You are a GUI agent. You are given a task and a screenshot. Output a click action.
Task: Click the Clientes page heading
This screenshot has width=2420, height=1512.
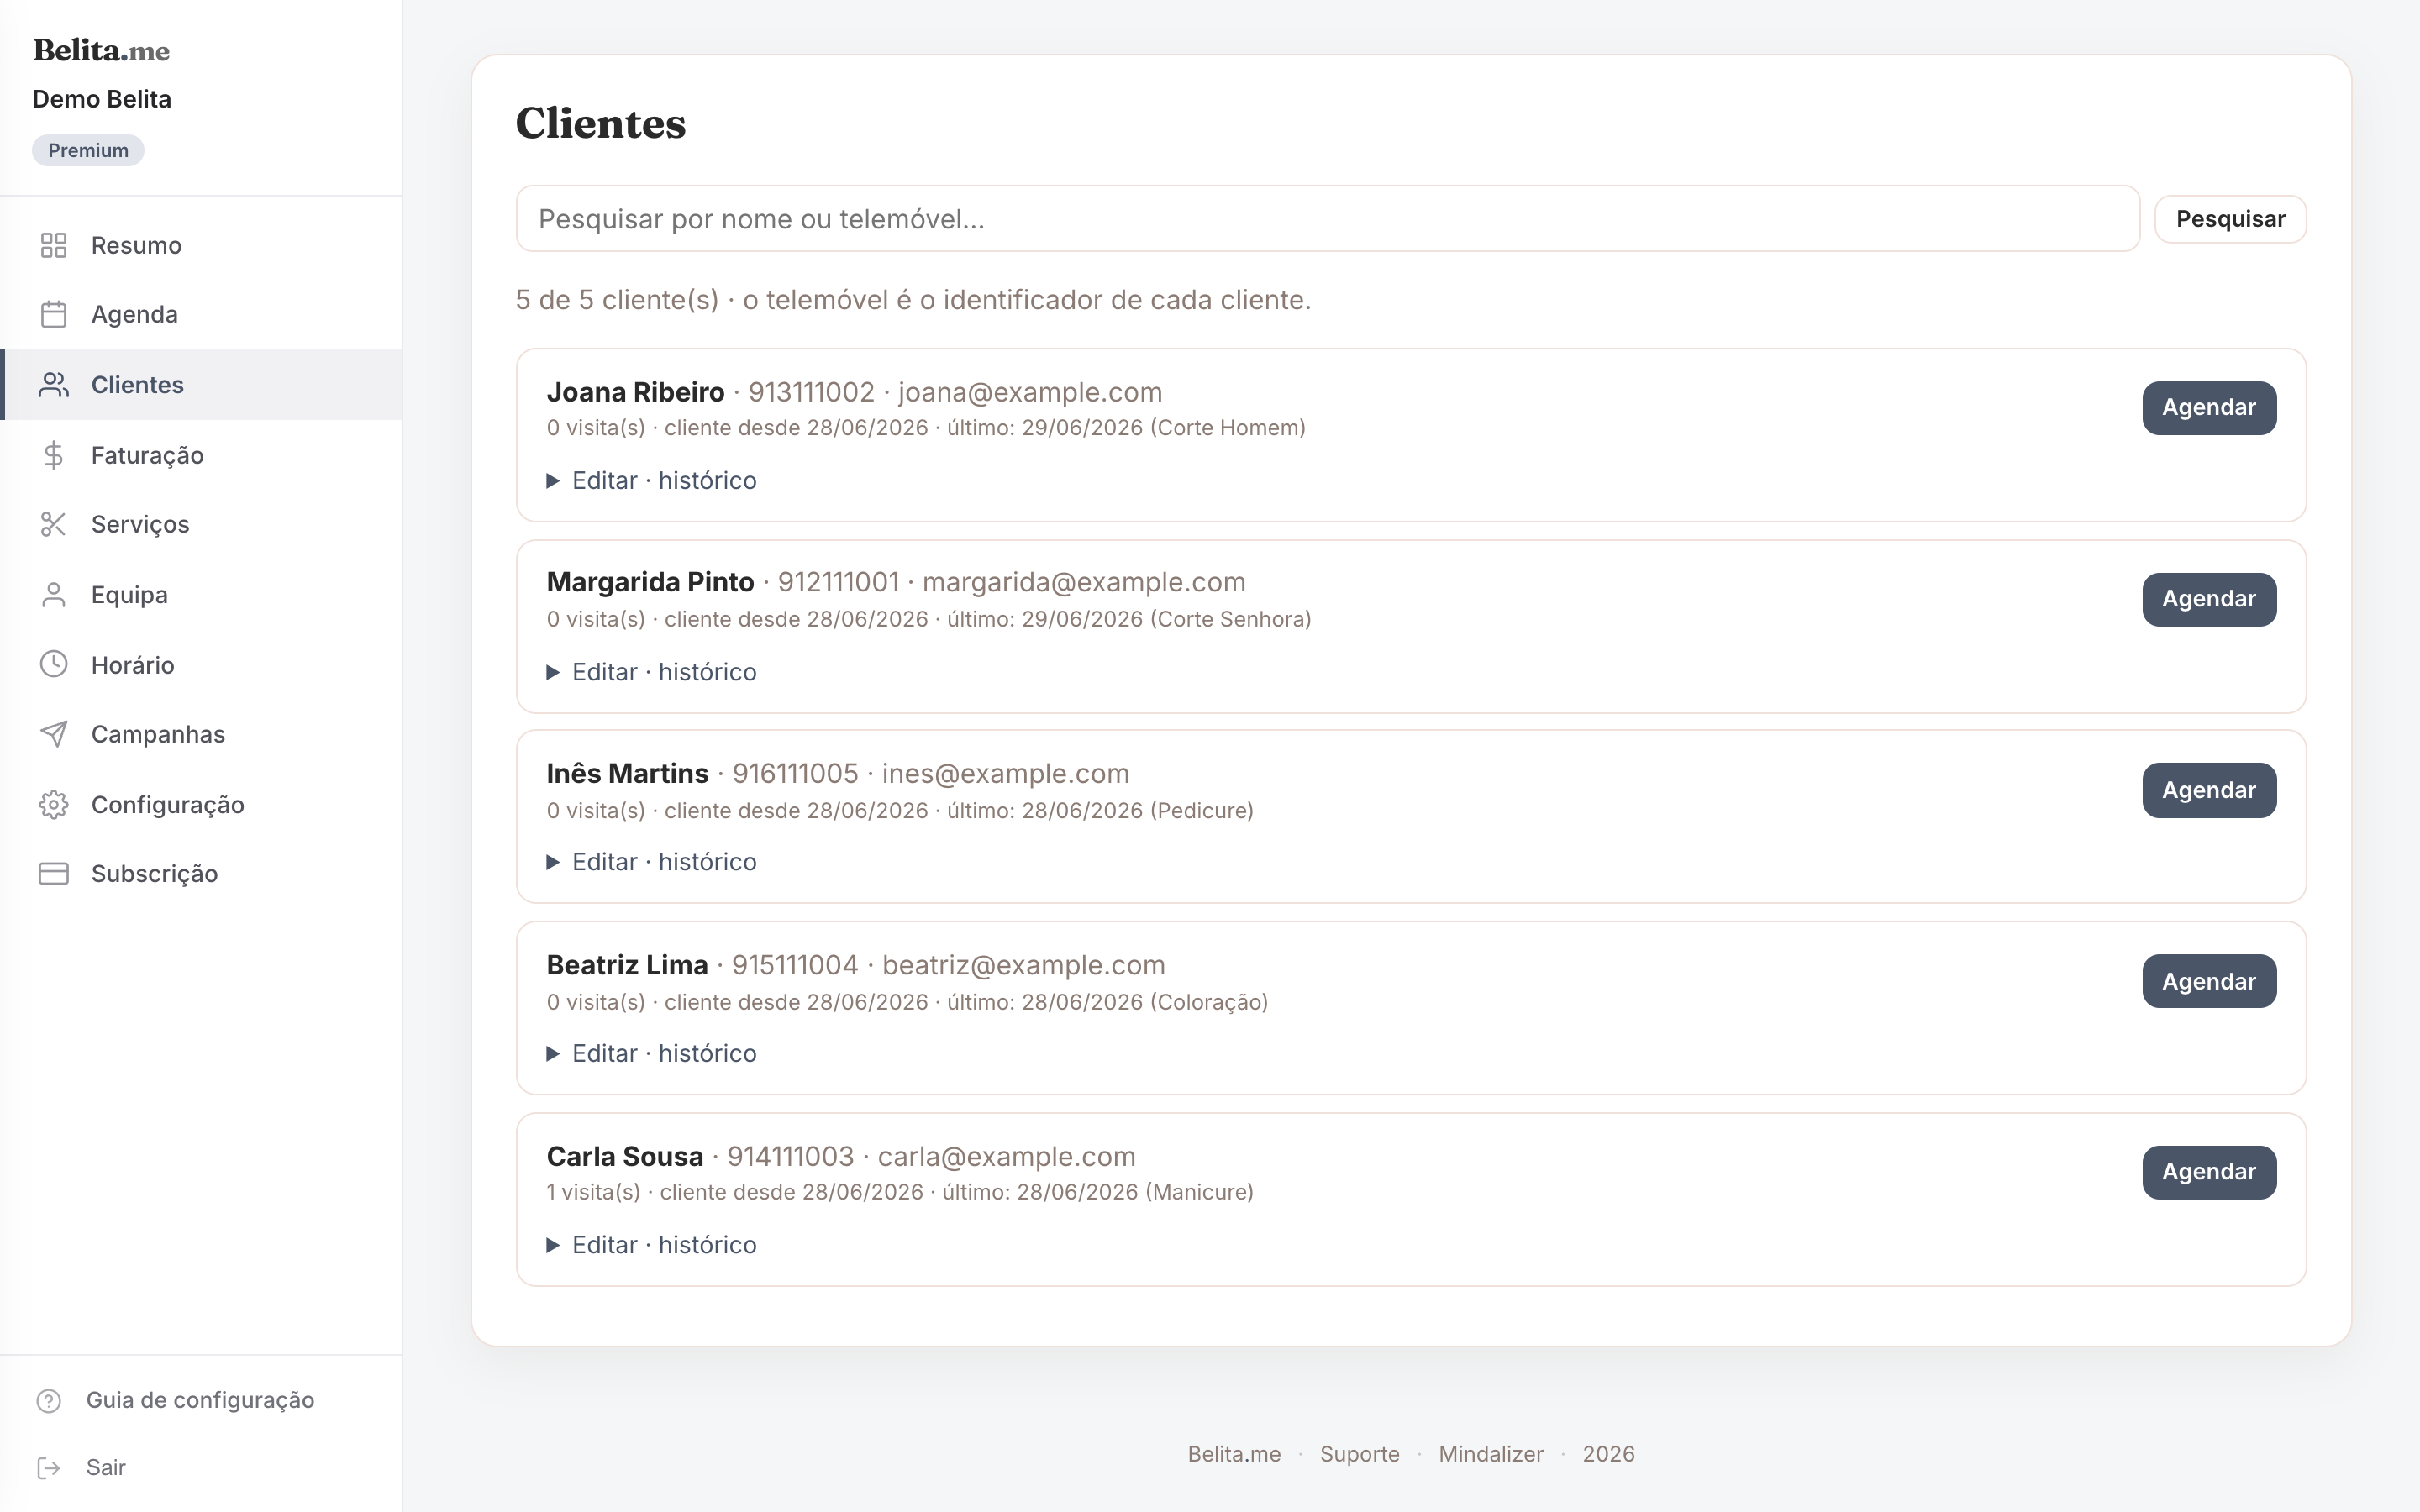[x=600, y=123]
